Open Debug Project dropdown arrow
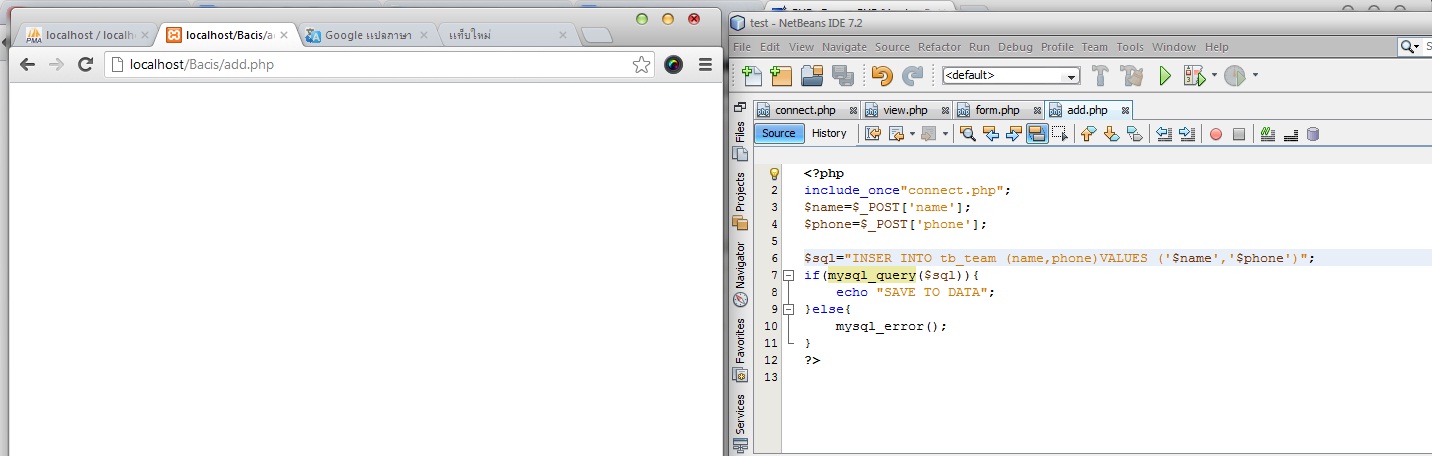1432x456 pixels. pyautogui.click(x=1214, y=75)
